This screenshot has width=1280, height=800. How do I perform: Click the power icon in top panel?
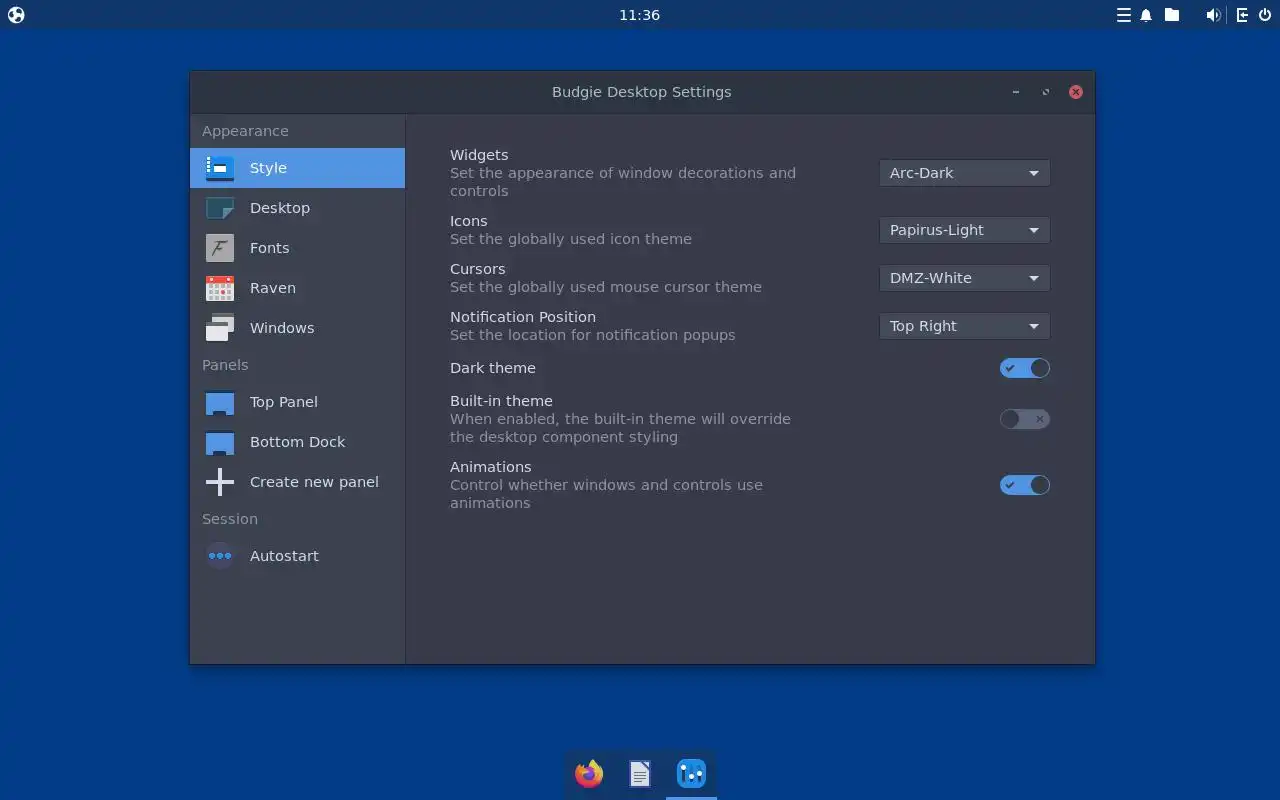[1265, 15]
